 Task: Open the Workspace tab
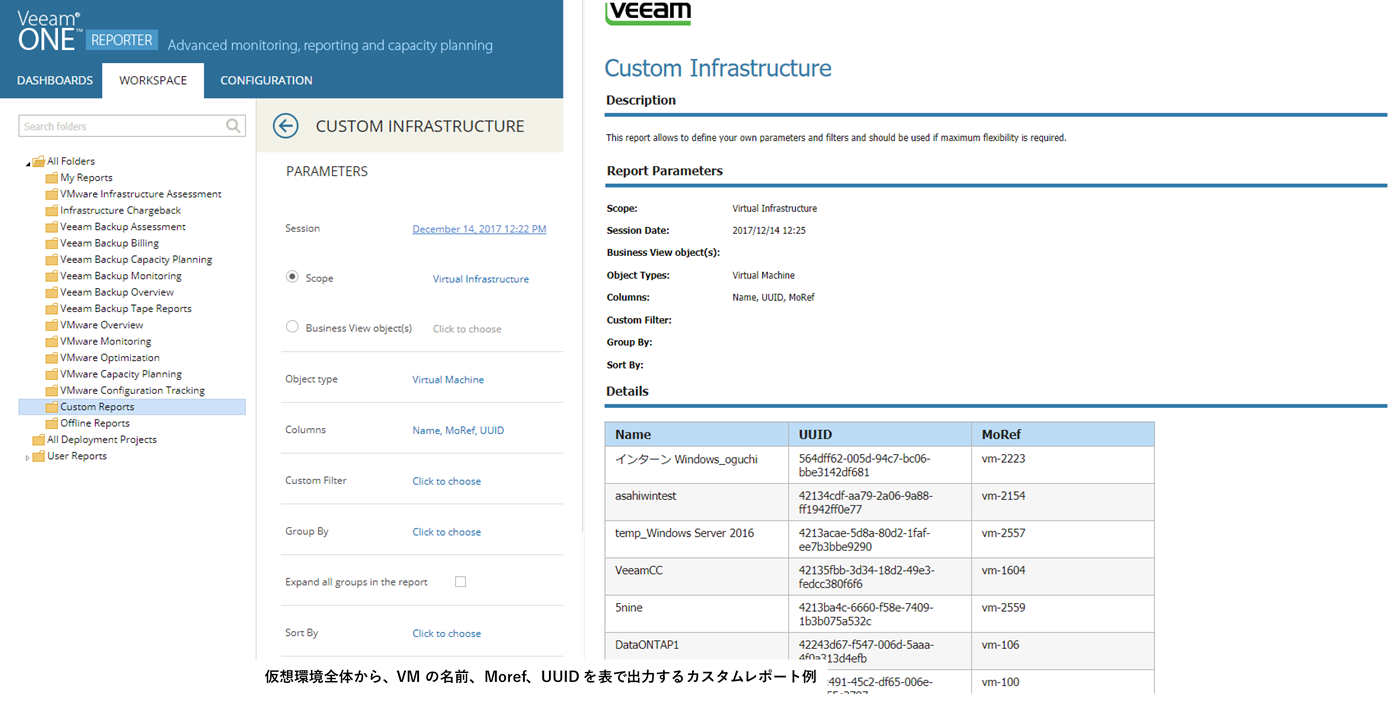pyautogui.click(x=153, y=80)
